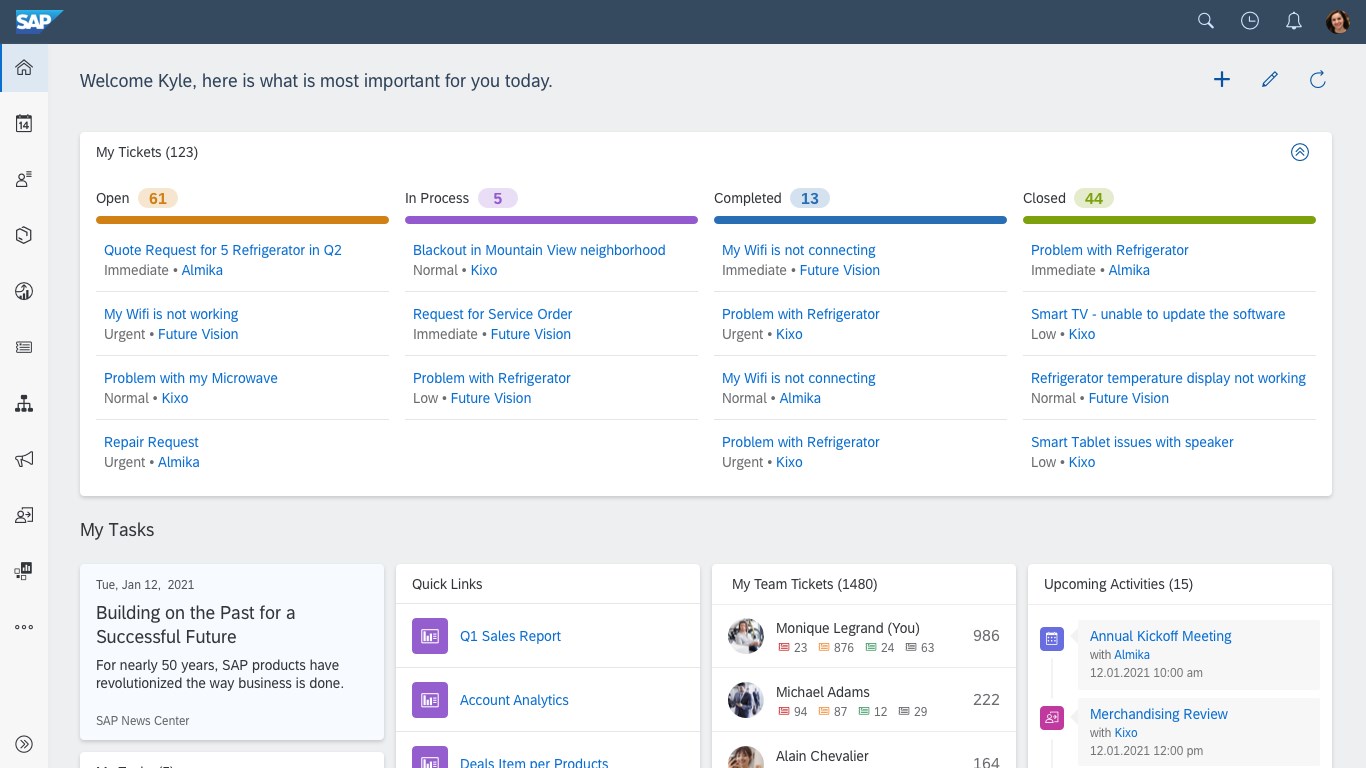Open the user profile avatar menu

click(x=1338, y=21)
